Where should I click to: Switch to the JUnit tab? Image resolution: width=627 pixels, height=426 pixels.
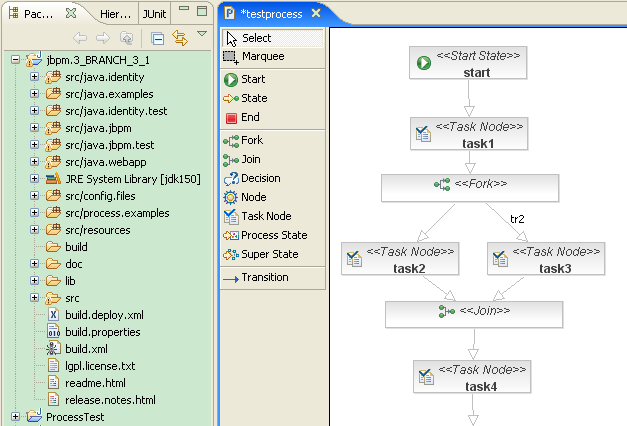(154, 14)
